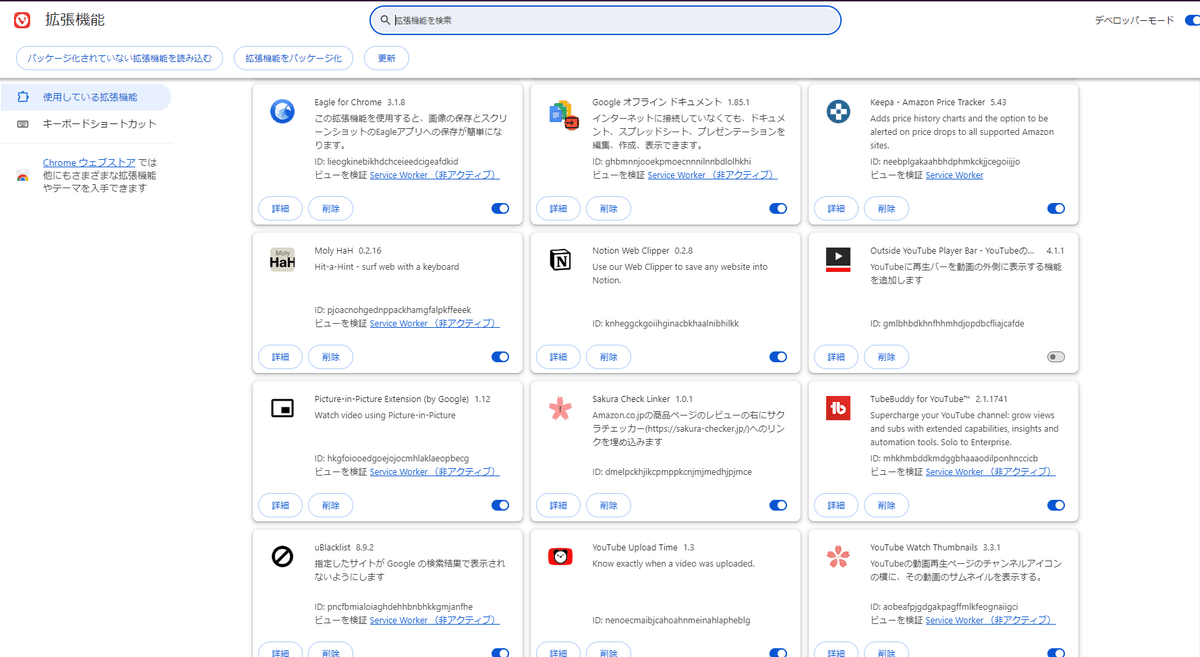
Task: Open 詳細 for Notion Web Clipper
Action: 558,356
